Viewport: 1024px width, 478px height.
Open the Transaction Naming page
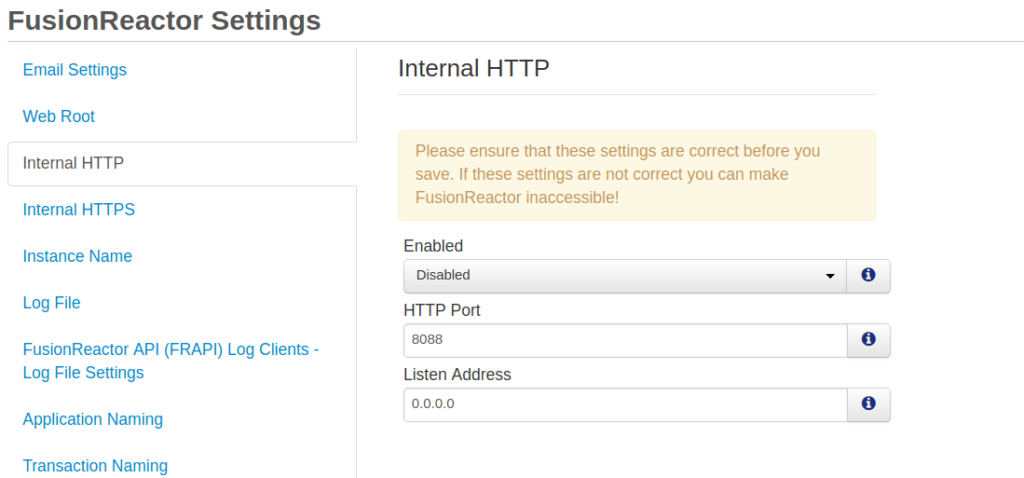point(95,466)
